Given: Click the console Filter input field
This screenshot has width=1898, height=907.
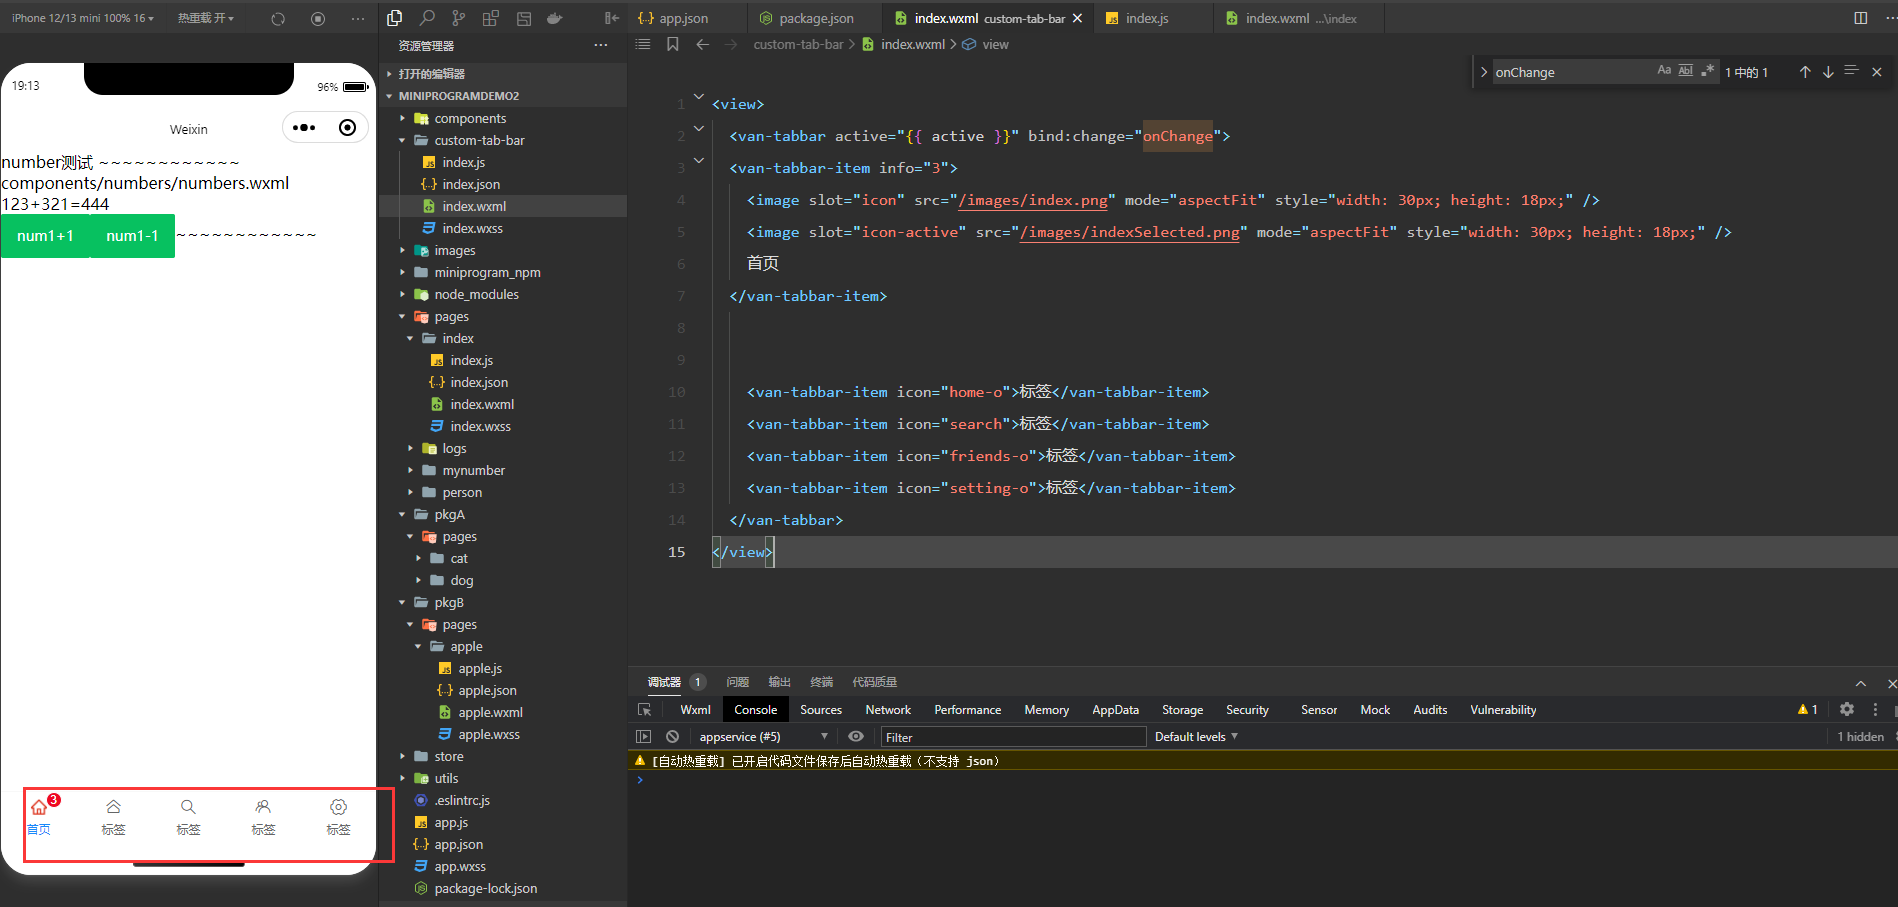Looking at the screenshot, I should 1012,737.
